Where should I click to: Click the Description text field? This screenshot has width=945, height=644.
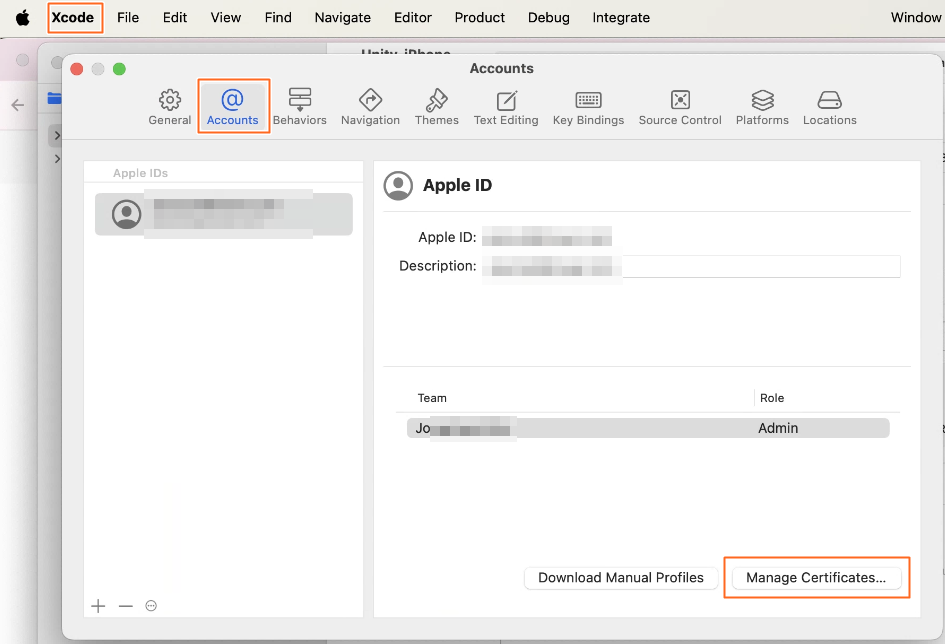691,266
